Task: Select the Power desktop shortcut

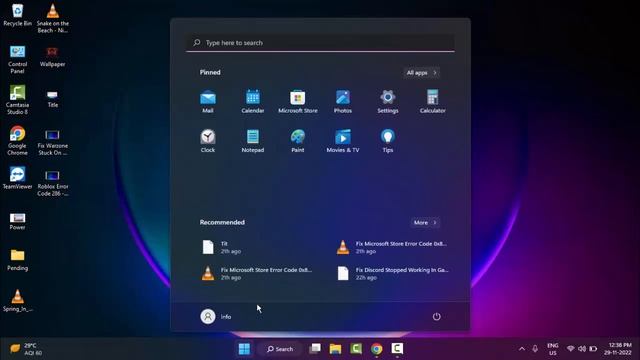Action: tap(17, 222)
